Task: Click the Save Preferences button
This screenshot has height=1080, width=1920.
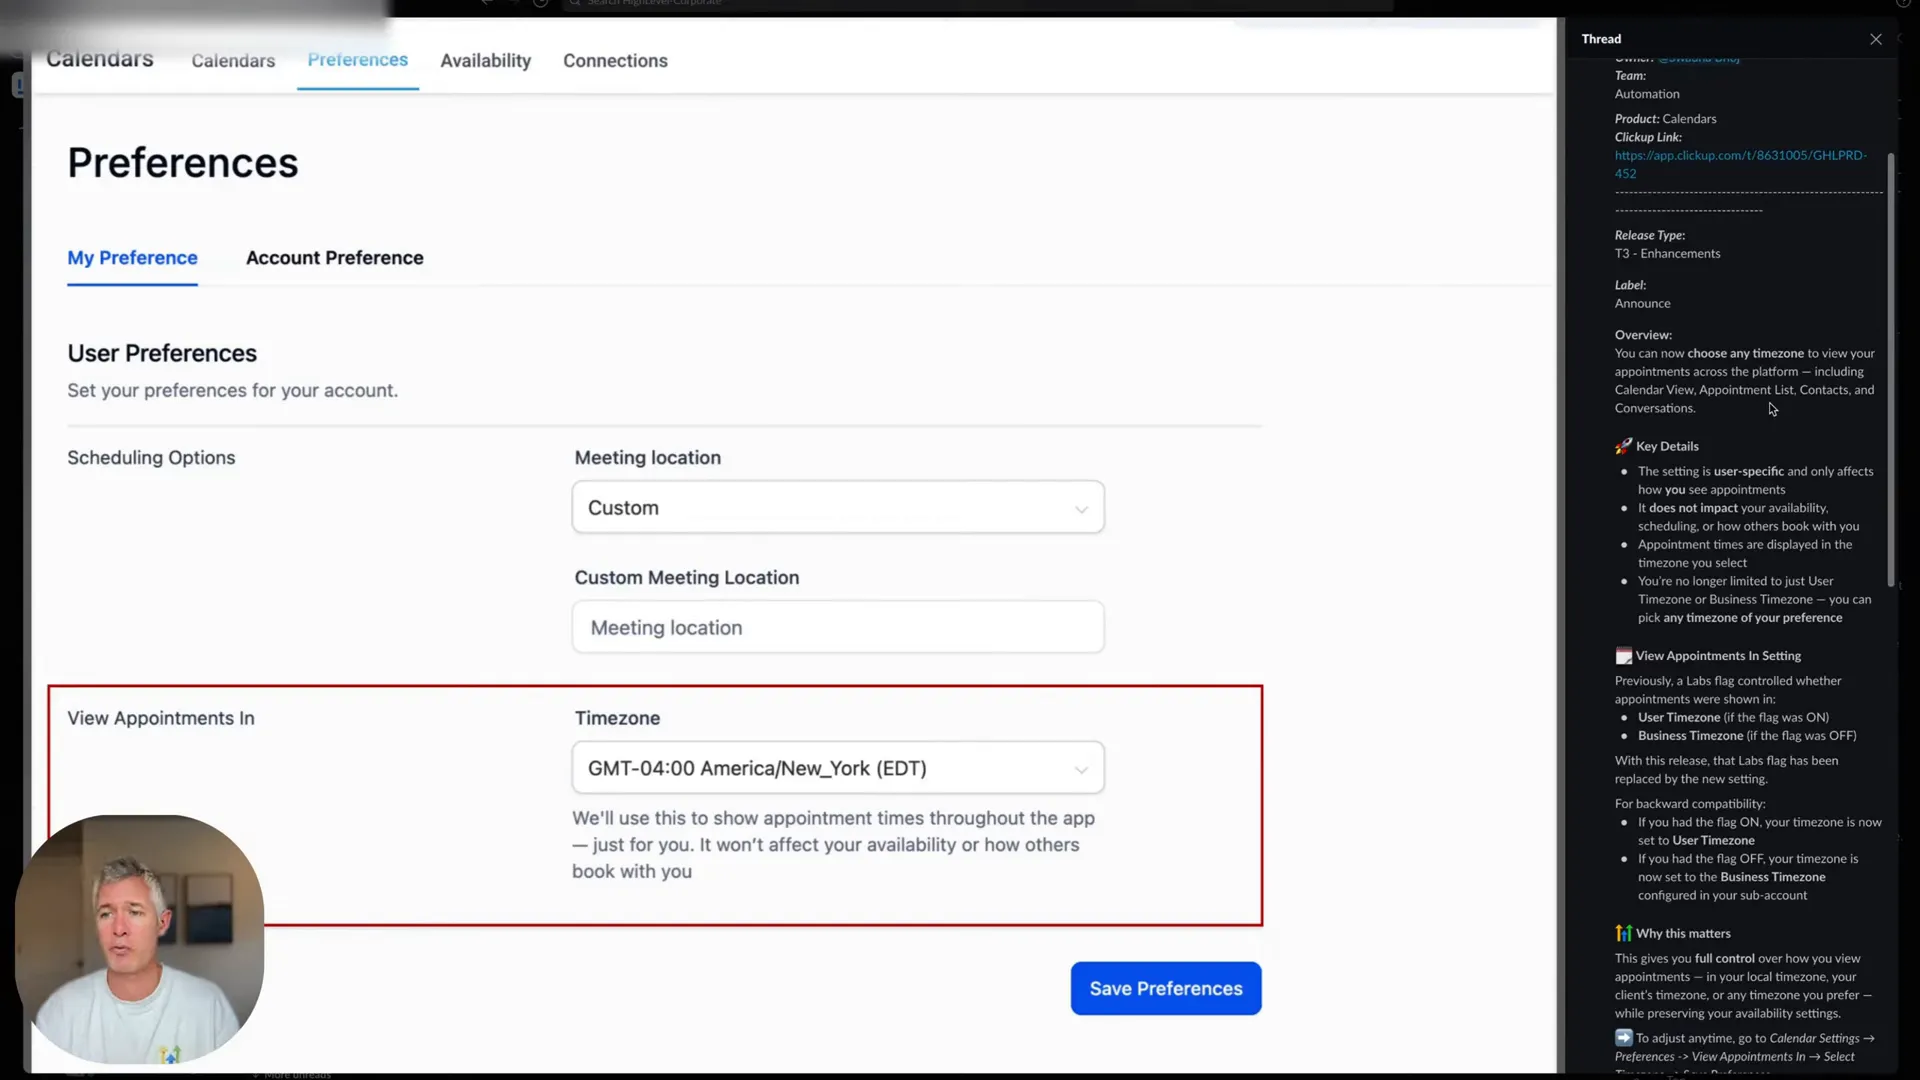Action: (x=1166, y=988)
